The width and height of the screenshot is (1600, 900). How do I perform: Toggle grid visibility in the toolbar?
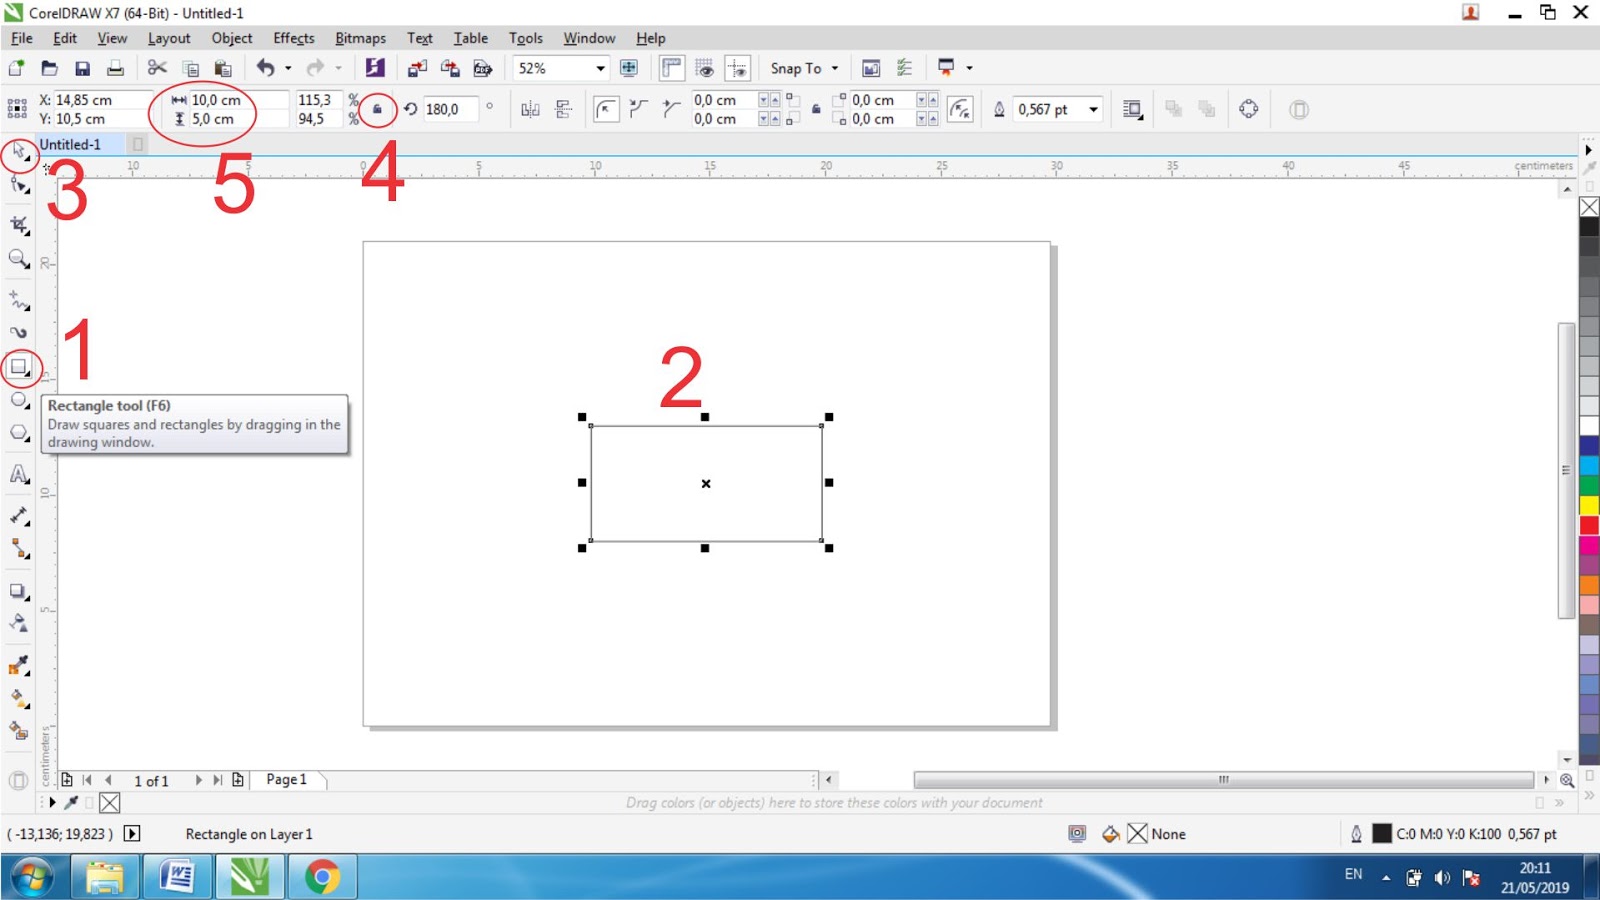coord(703,68)
